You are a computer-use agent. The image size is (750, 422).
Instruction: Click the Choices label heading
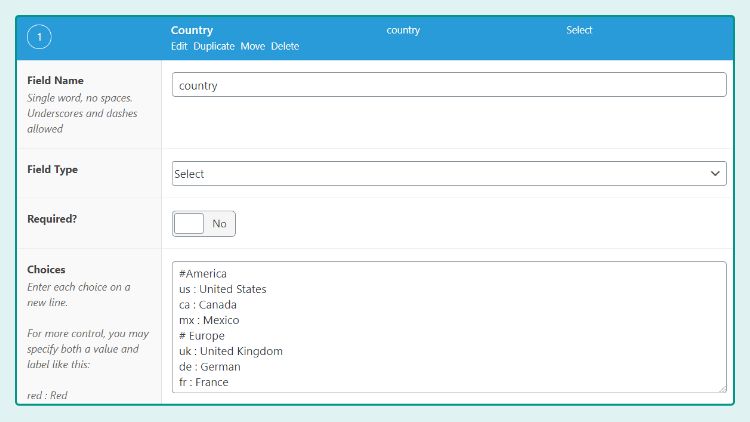coord(46,269)
